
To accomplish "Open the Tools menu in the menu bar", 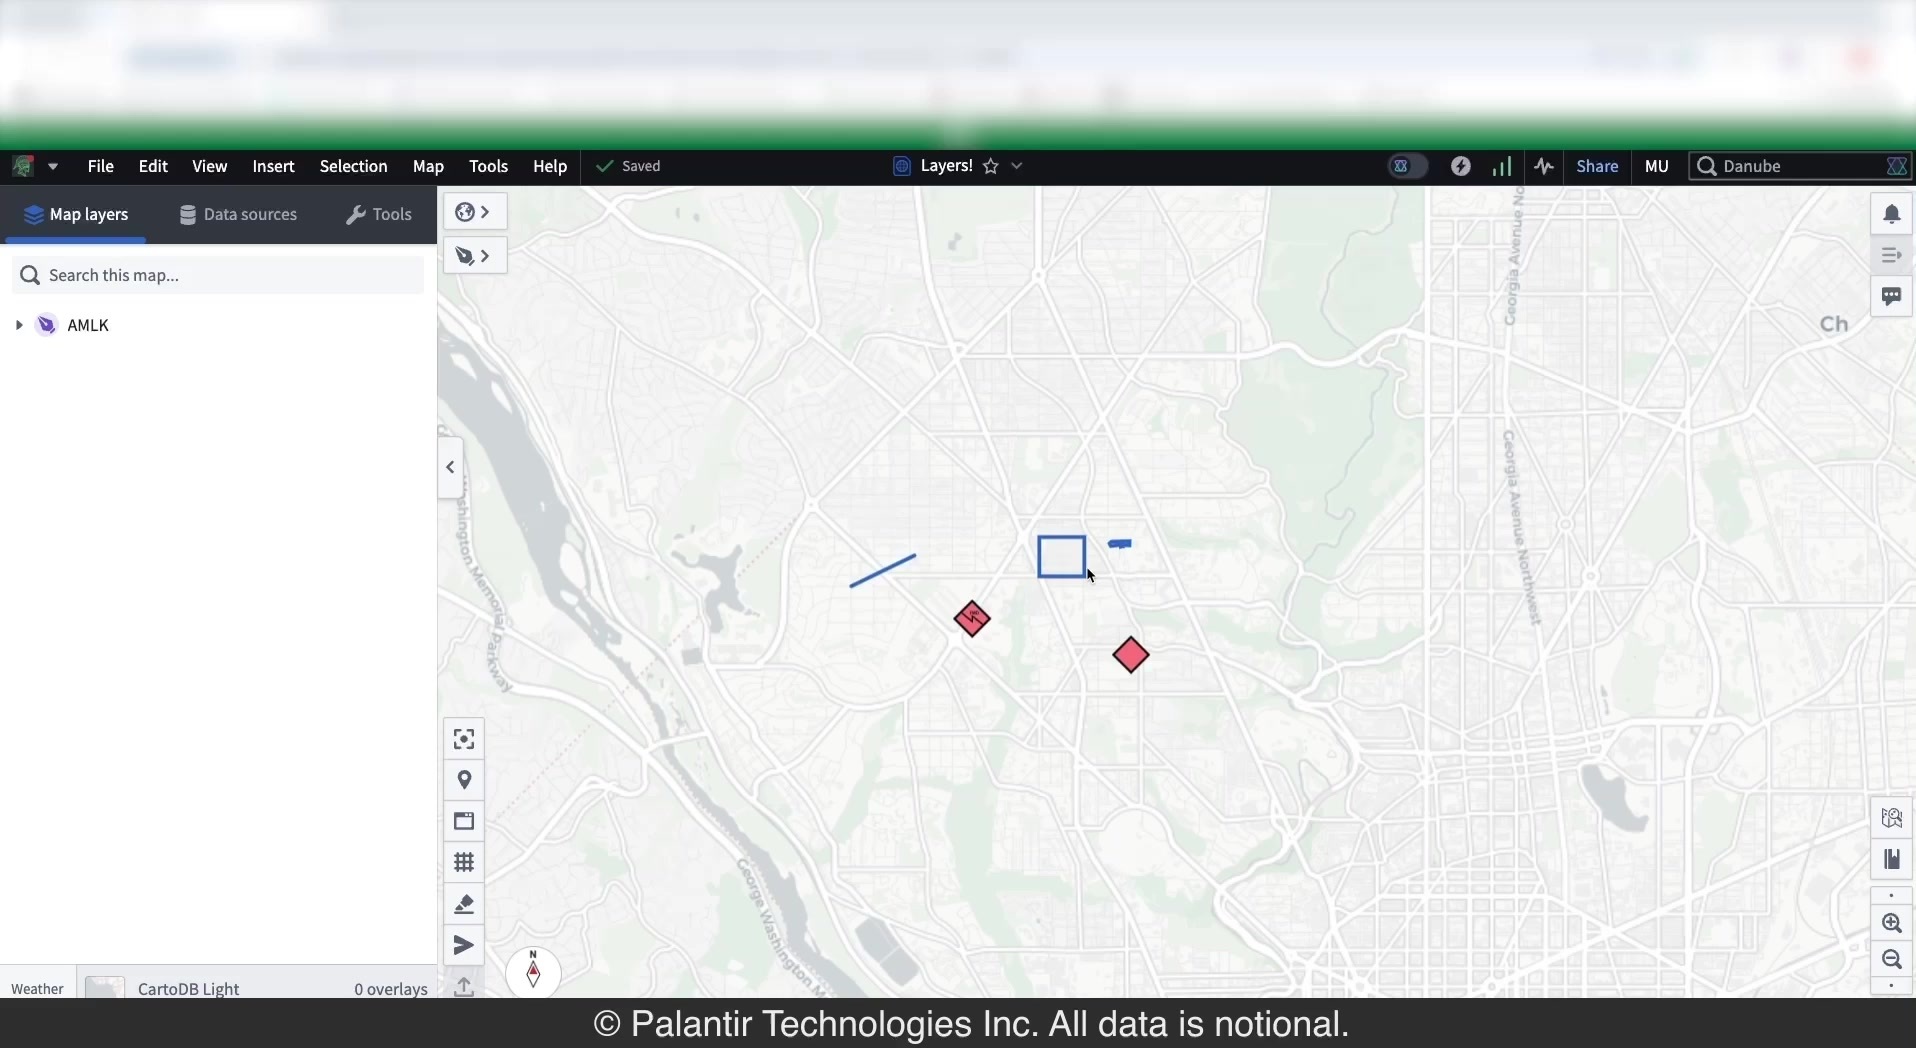I will (489, 166).
